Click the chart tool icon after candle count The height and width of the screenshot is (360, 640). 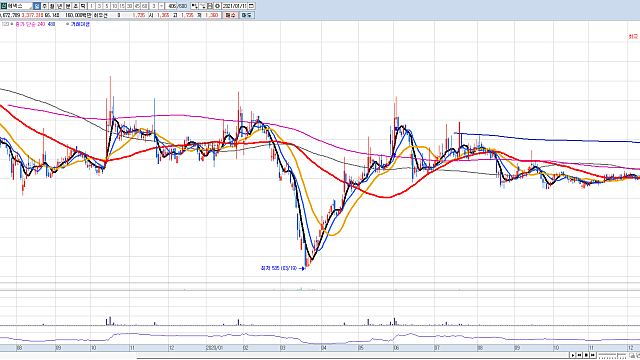[x=195, y=6]
